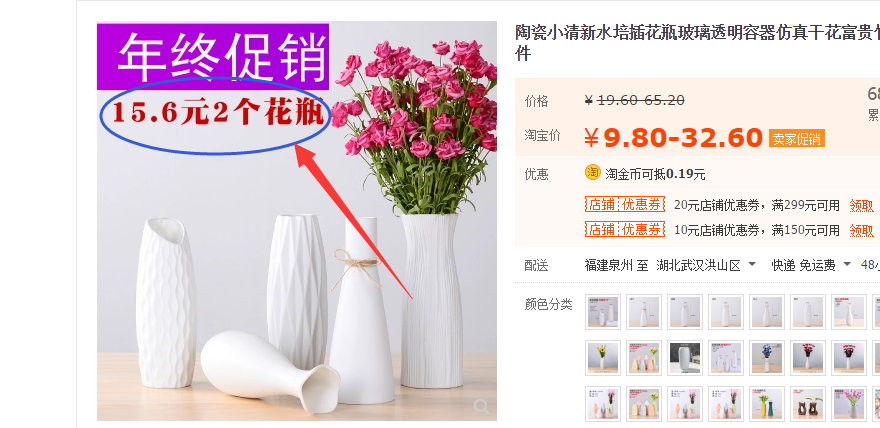The height and width of the screenshot is (428, 880).
Task: Open the main vase product image
Action: pos(297,221)
